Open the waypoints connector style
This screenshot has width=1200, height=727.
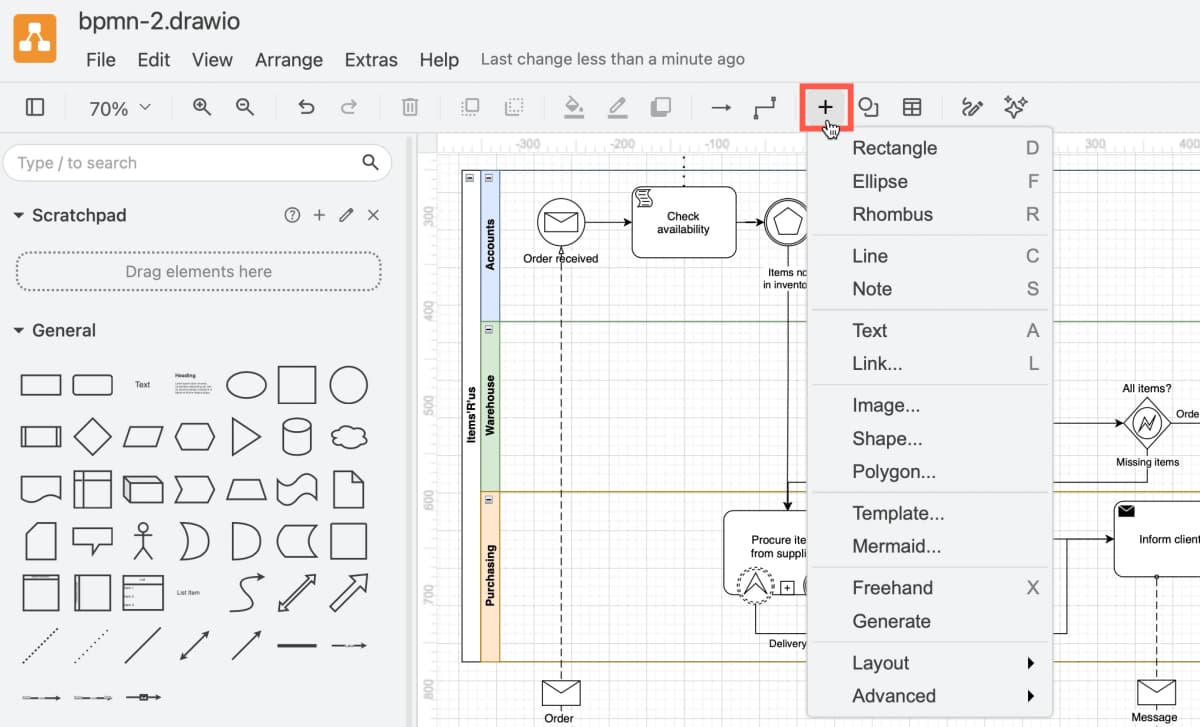(764, 107)
